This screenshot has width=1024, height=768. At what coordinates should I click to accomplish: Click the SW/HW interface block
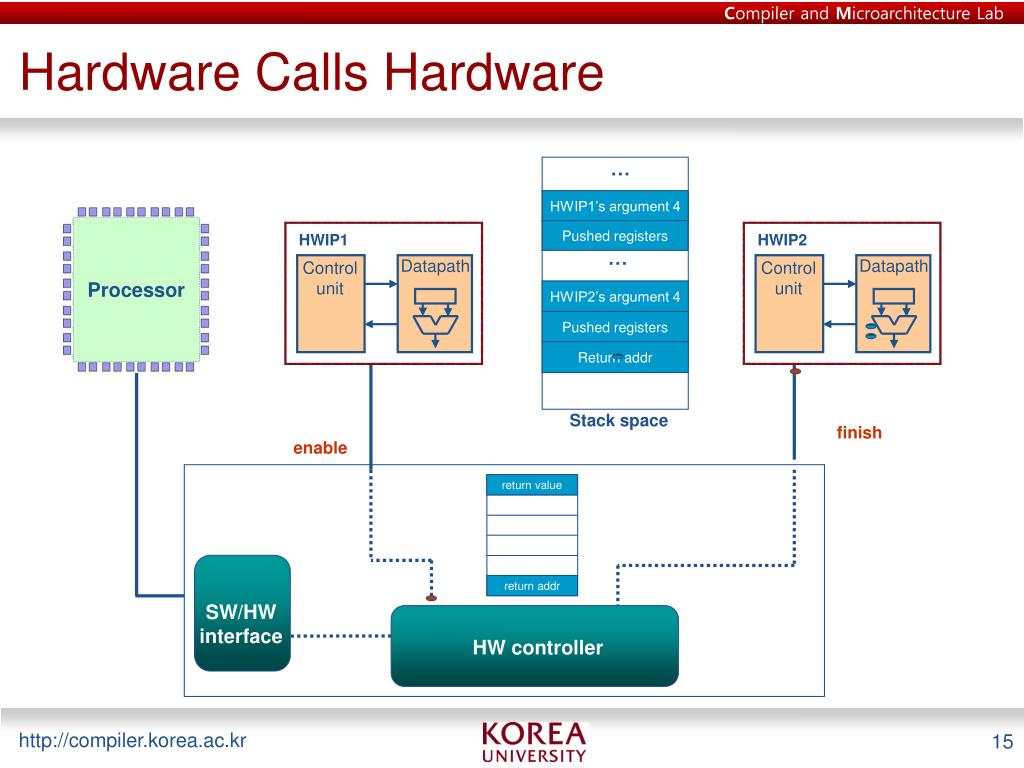(x=242, y=613)
